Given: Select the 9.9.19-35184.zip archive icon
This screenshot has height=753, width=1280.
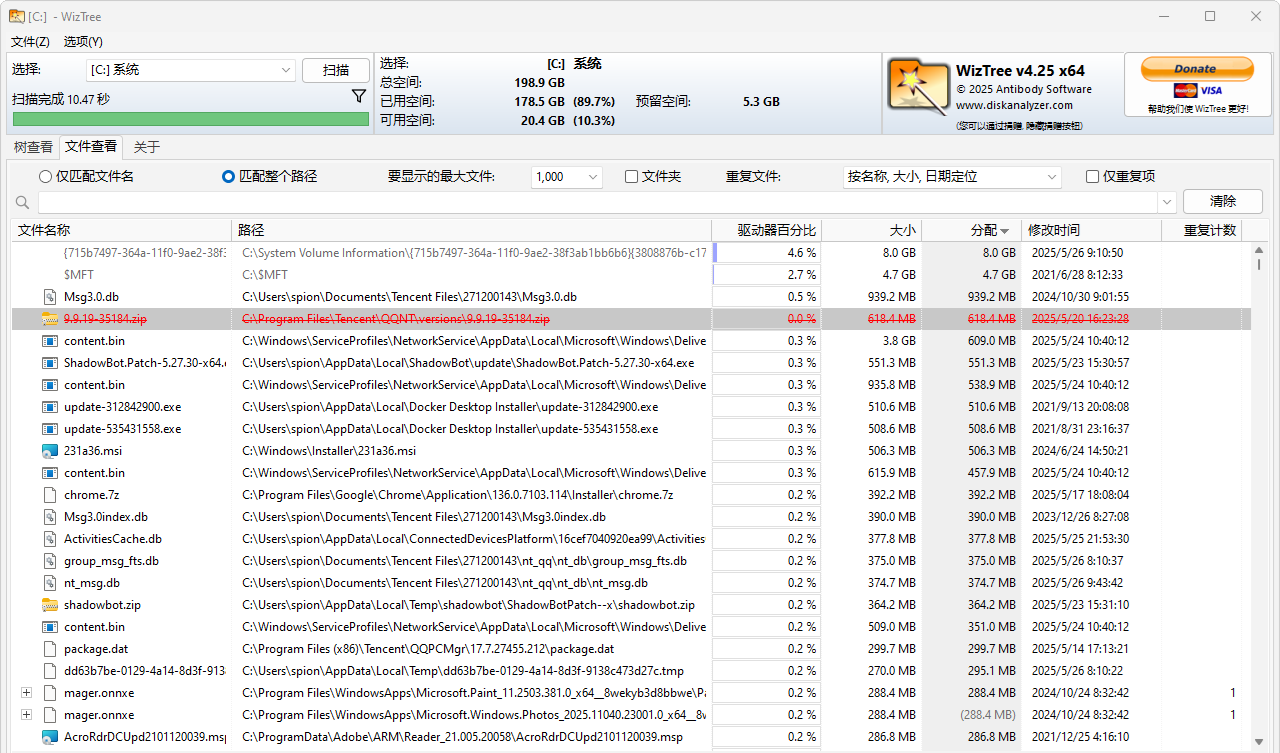Looking at the screenshot, I should coord(50,319).
